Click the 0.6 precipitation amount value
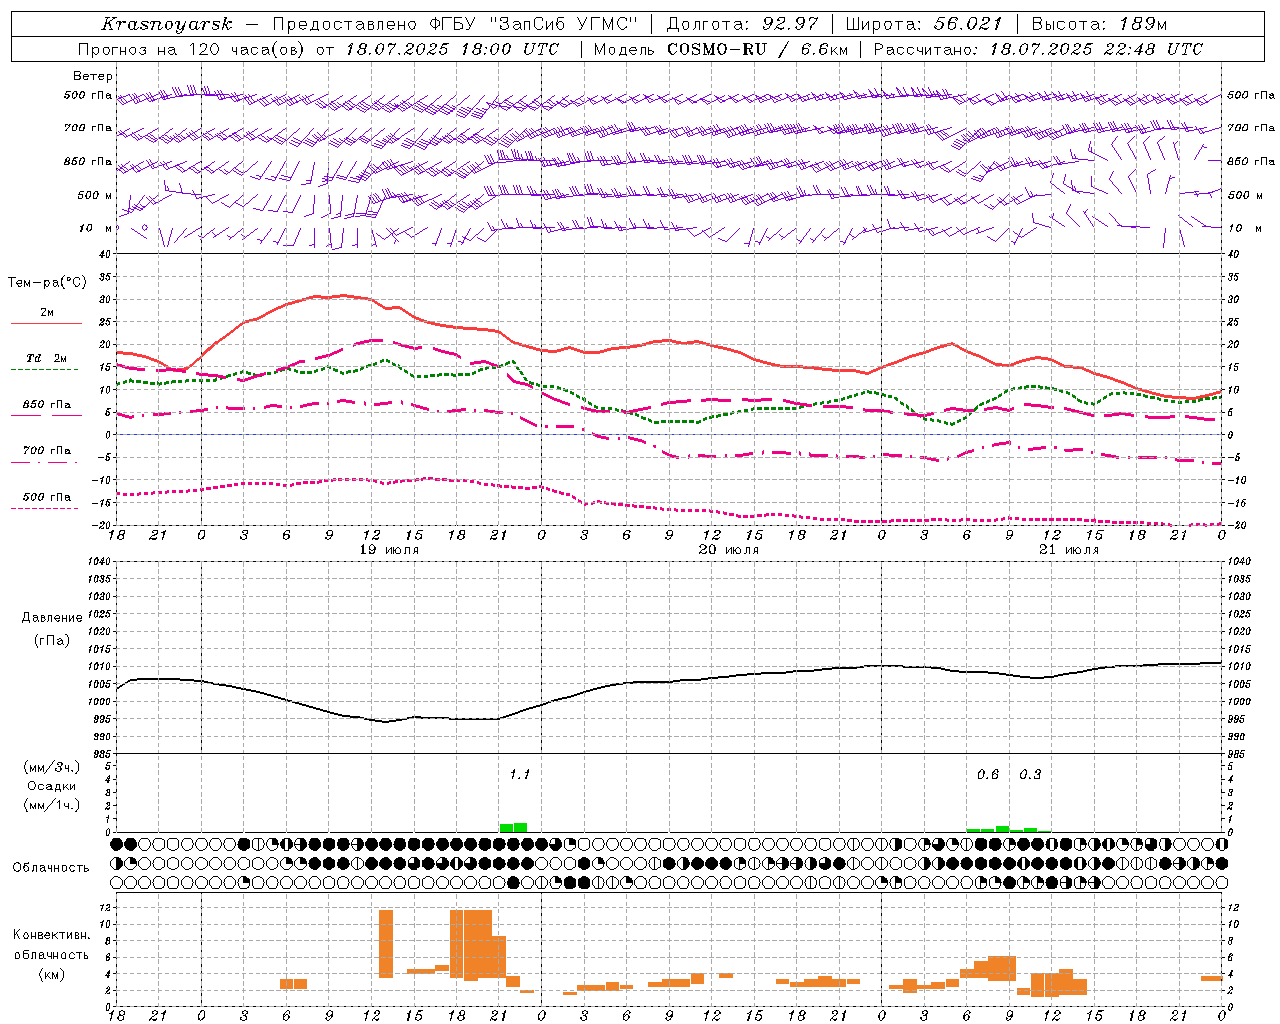The height and width of the screenshot is (1024, 1280). (988, 774)
